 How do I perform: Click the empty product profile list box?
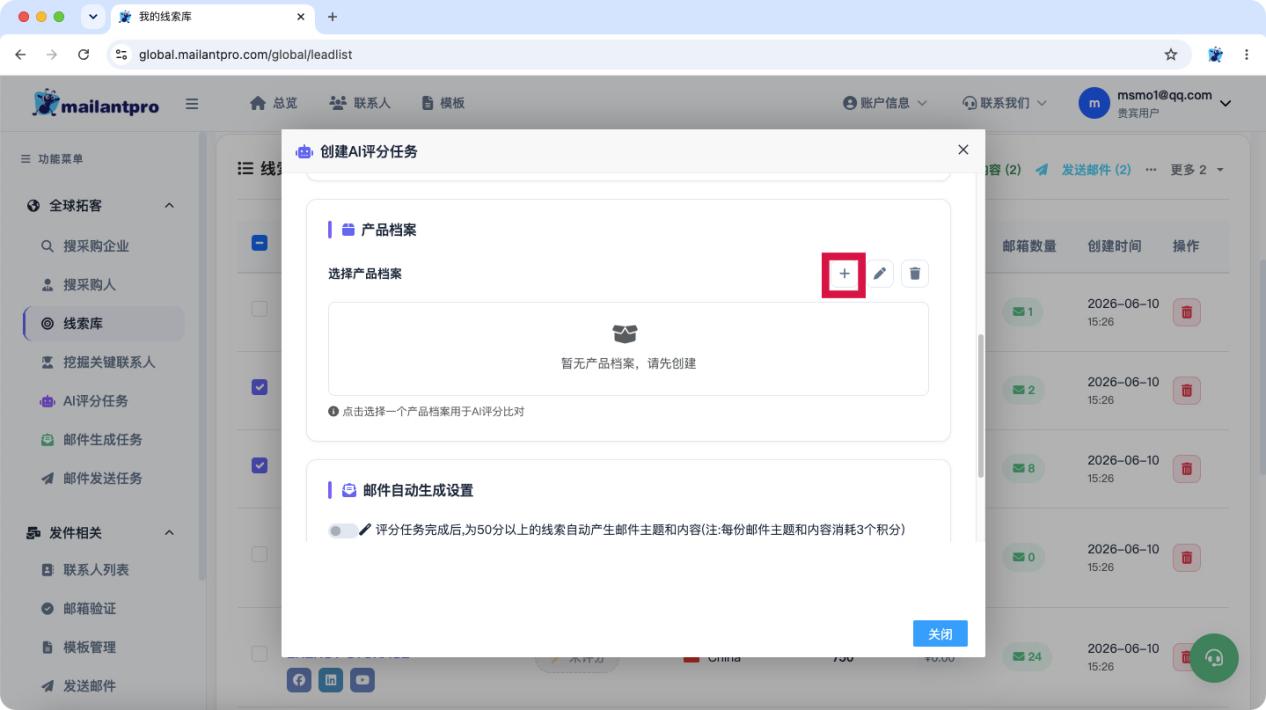pyautogui.click(x=628, y=349)
